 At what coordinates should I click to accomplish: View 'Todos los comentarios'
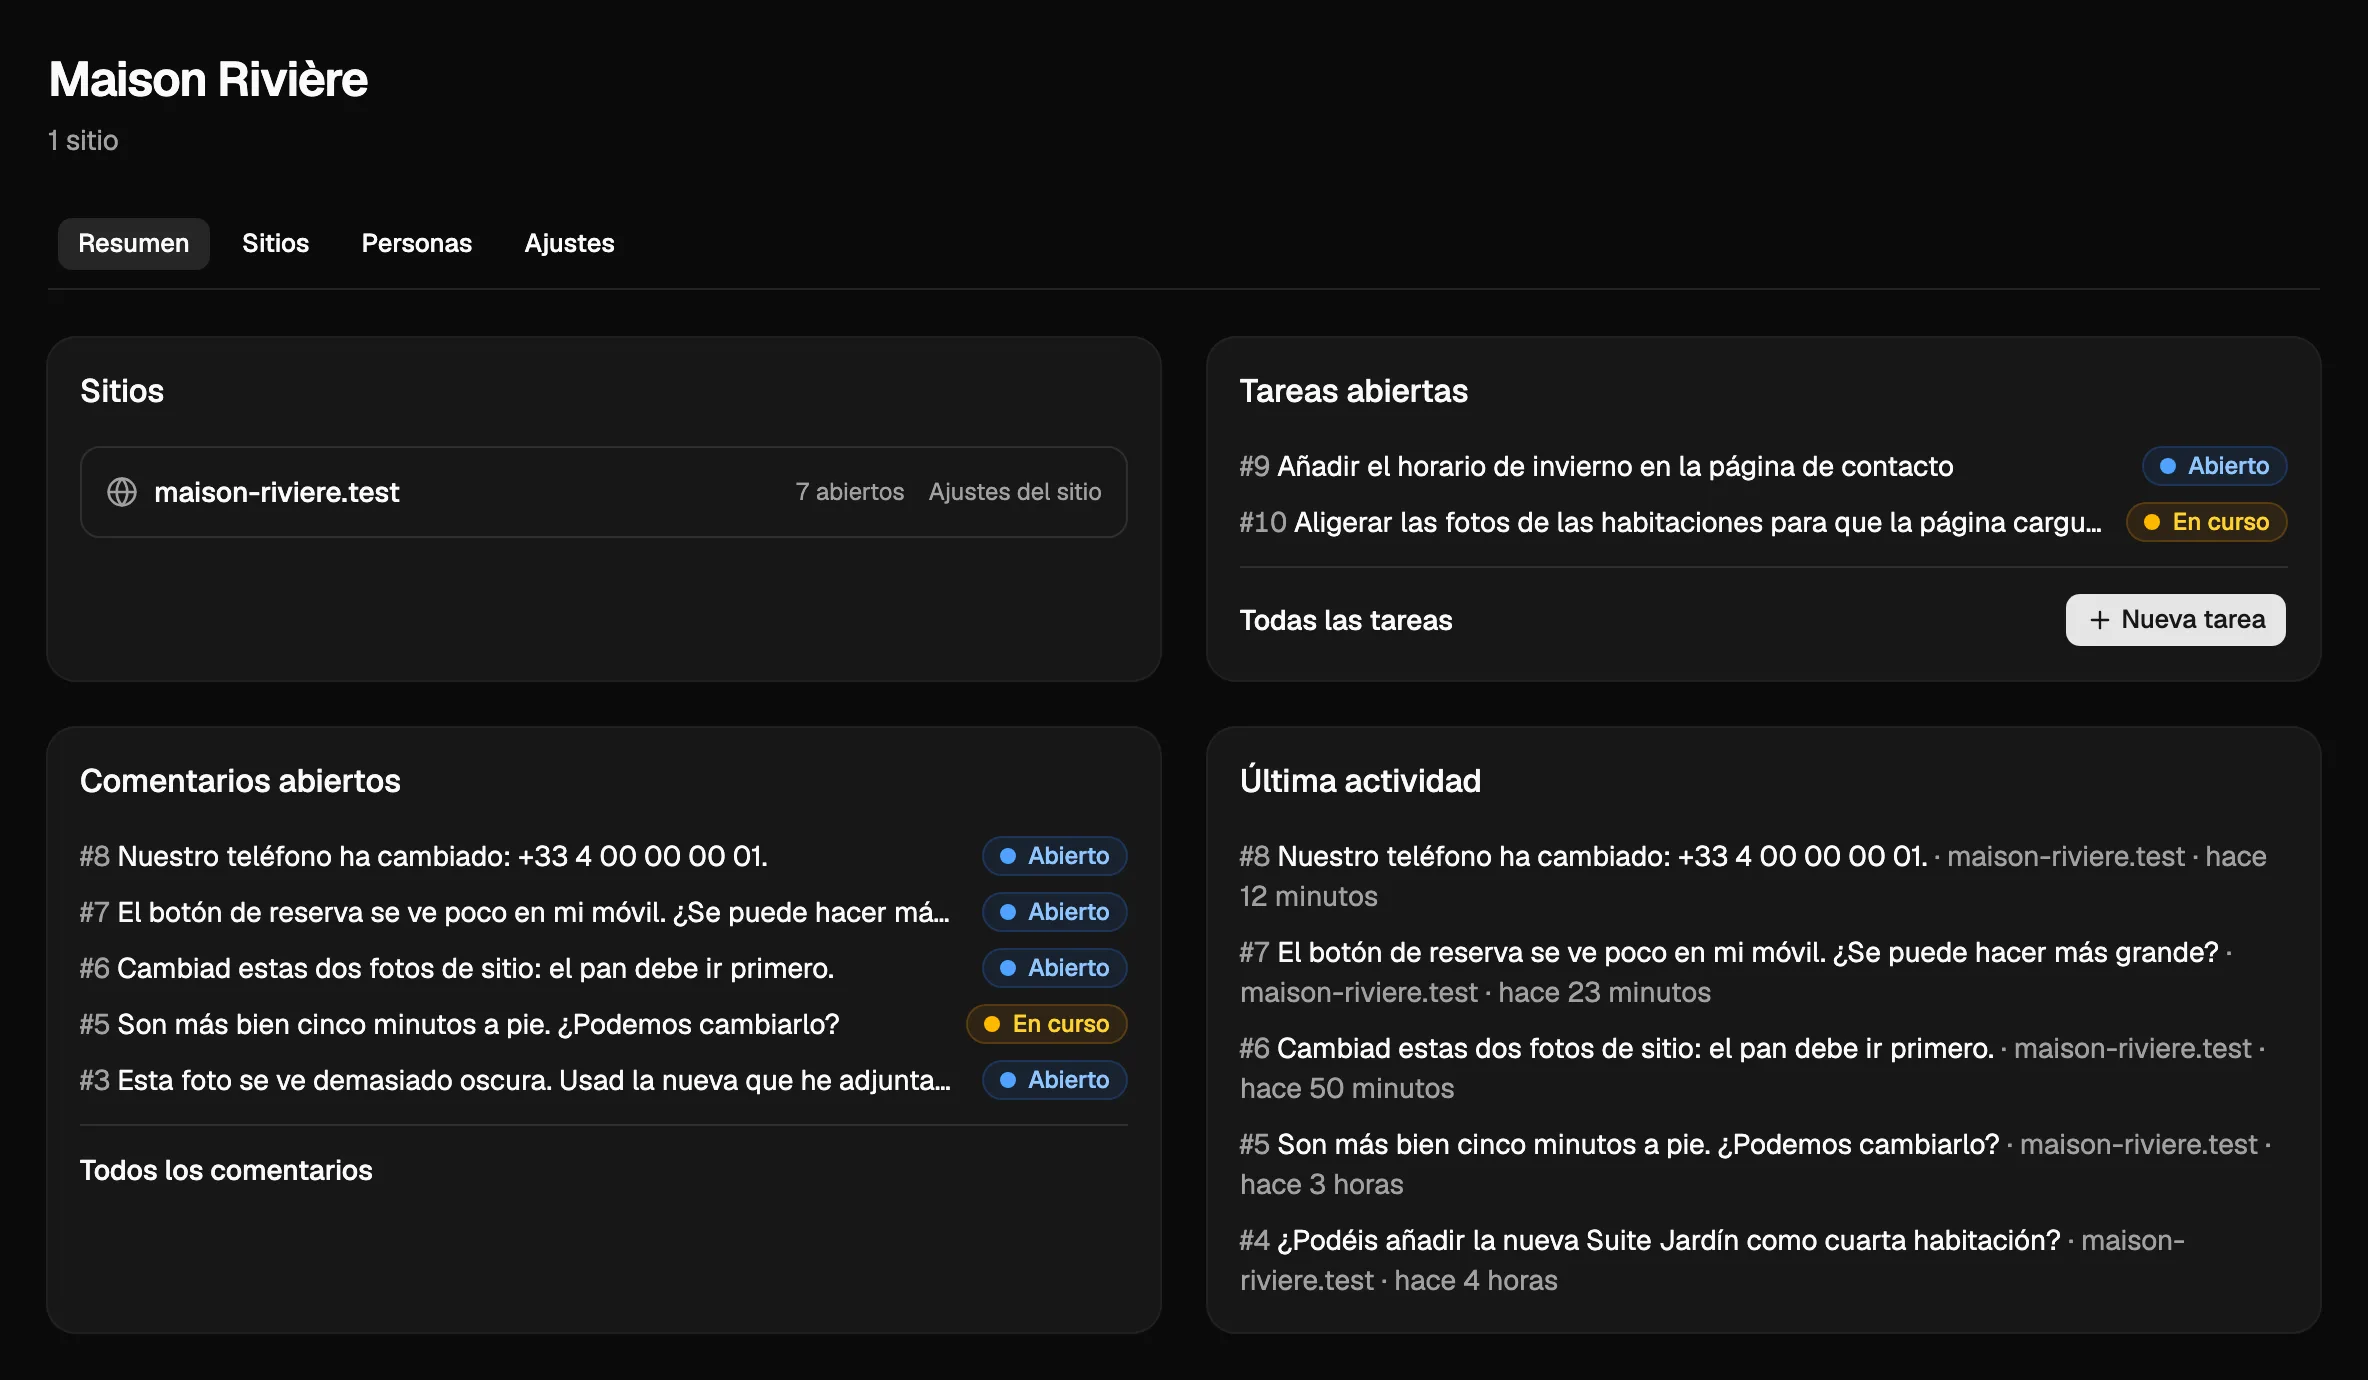click(226, 1170)
